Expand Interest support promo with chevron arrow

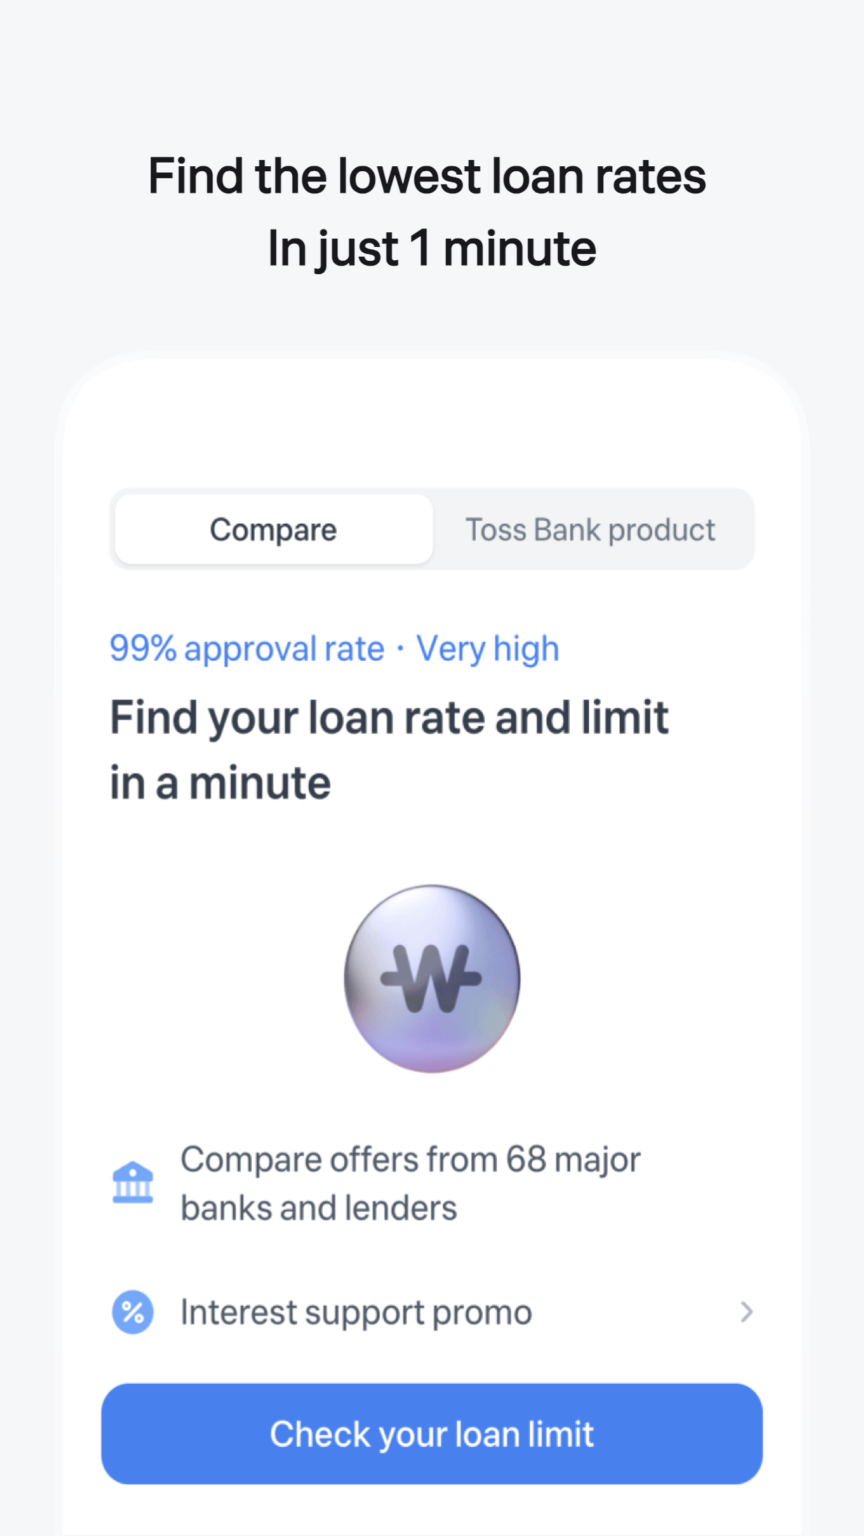746,1312
